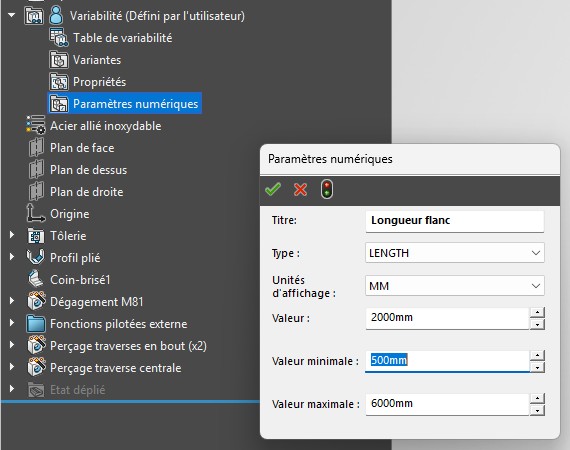The height and width of the screenshot is (450, 570).
Task: Click the Profil plié feature icon
Action: pyautogui.click(x=36, y=257)
